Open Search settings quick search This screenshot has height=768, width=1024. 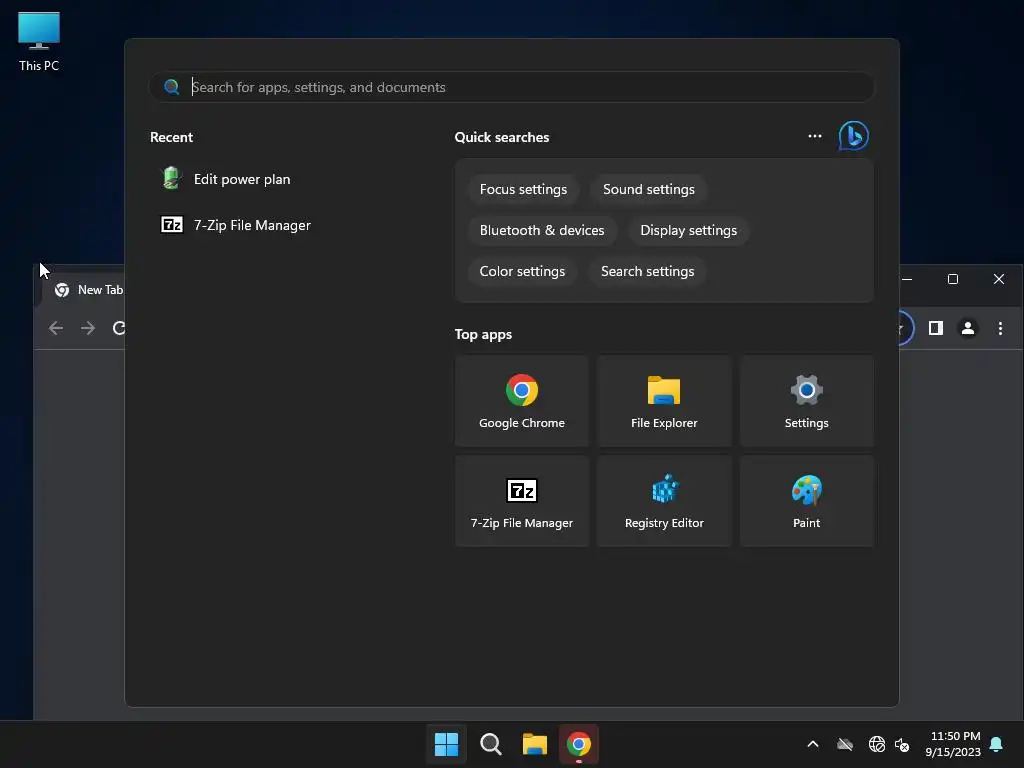point(647,272)
